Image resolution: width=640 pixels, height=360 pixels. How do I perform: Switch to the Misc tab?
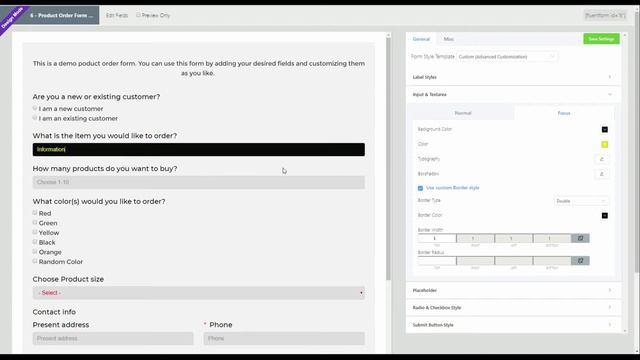[x=449, y=39]
